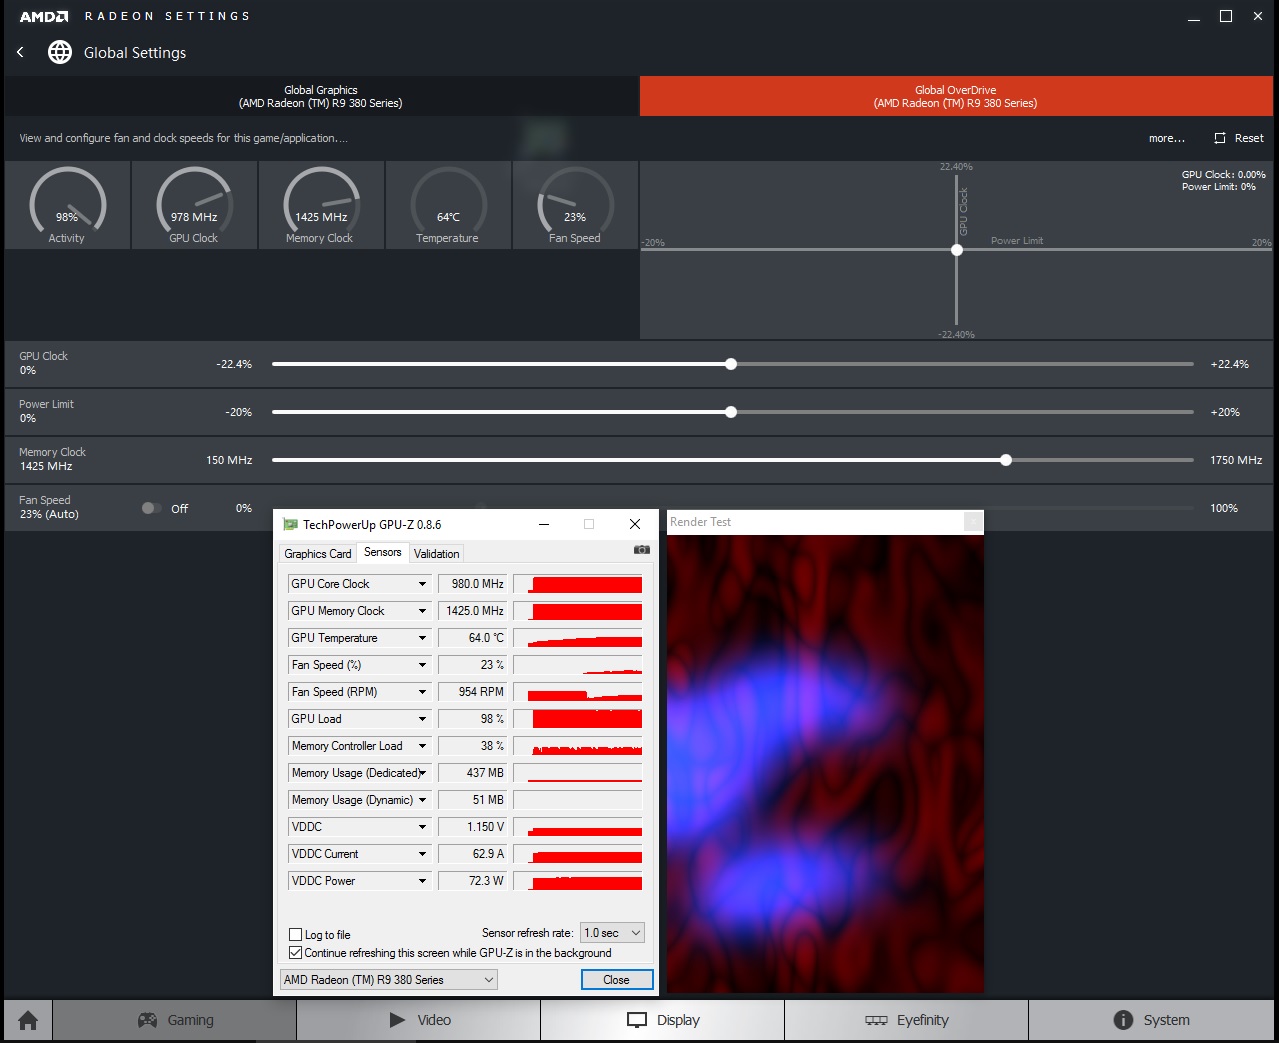Click the more... link
Viewport: 1279px width, 1043px height.
[x=1167, y=138]
